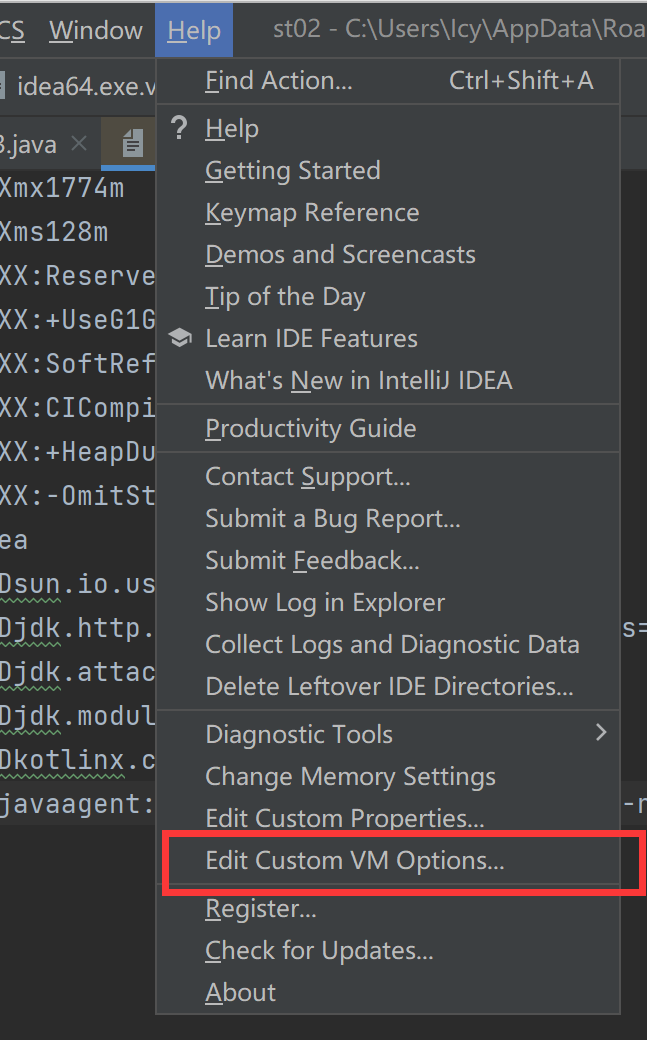Choose Submit a Bug Report
The height and width of the screenshot is (1040, 647).
point(333,519)
